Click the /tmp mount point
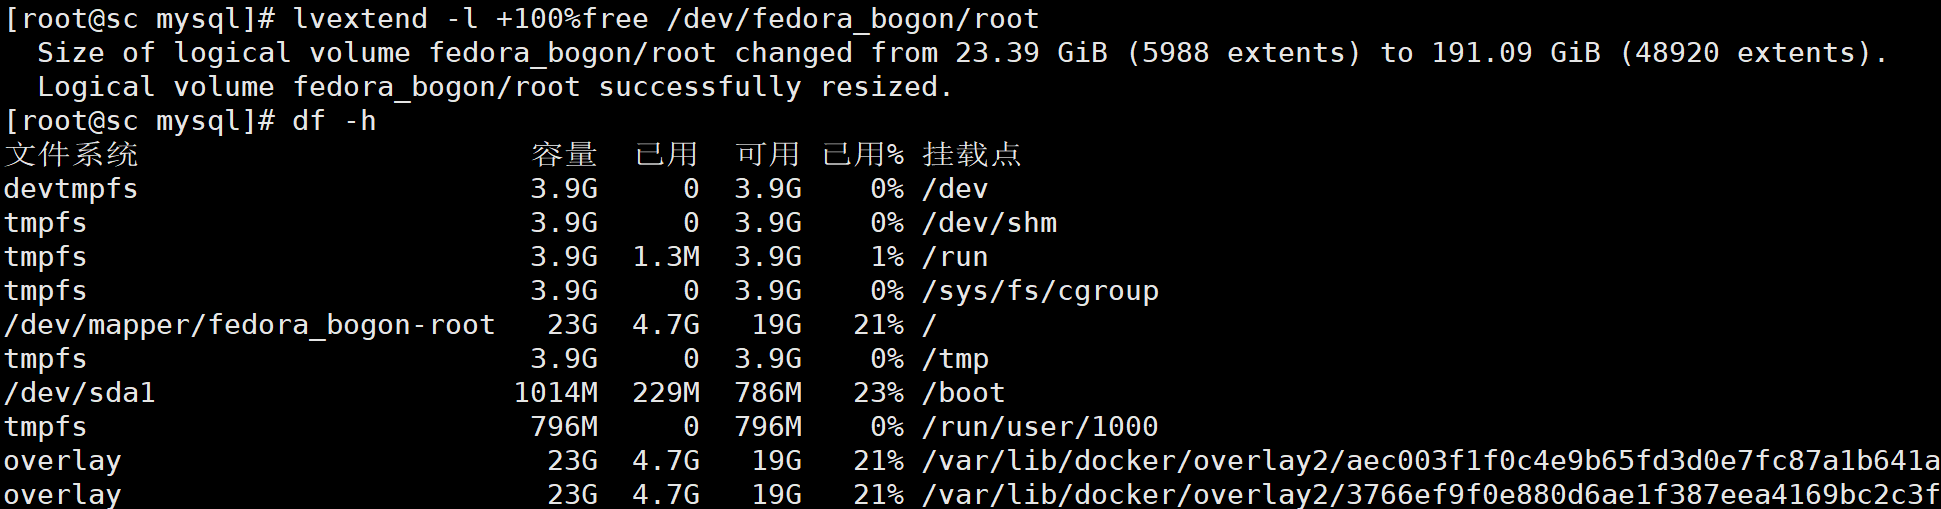Viewport: 1941px width, 509px height. pos(955,359)
